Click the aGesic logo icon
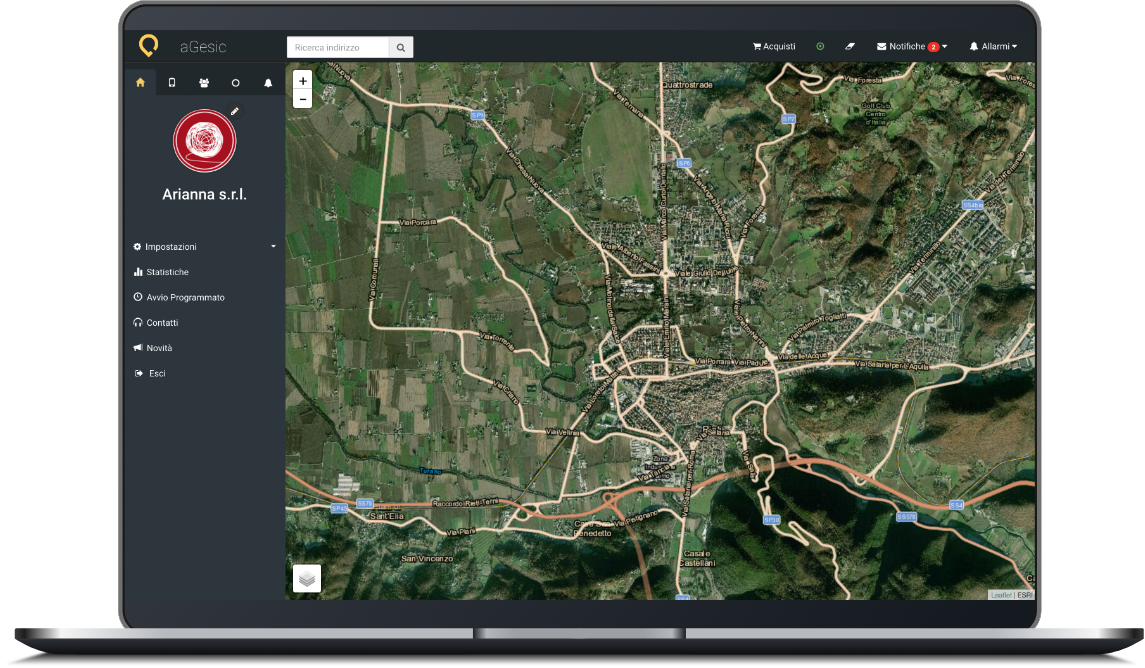 (148, 46)
